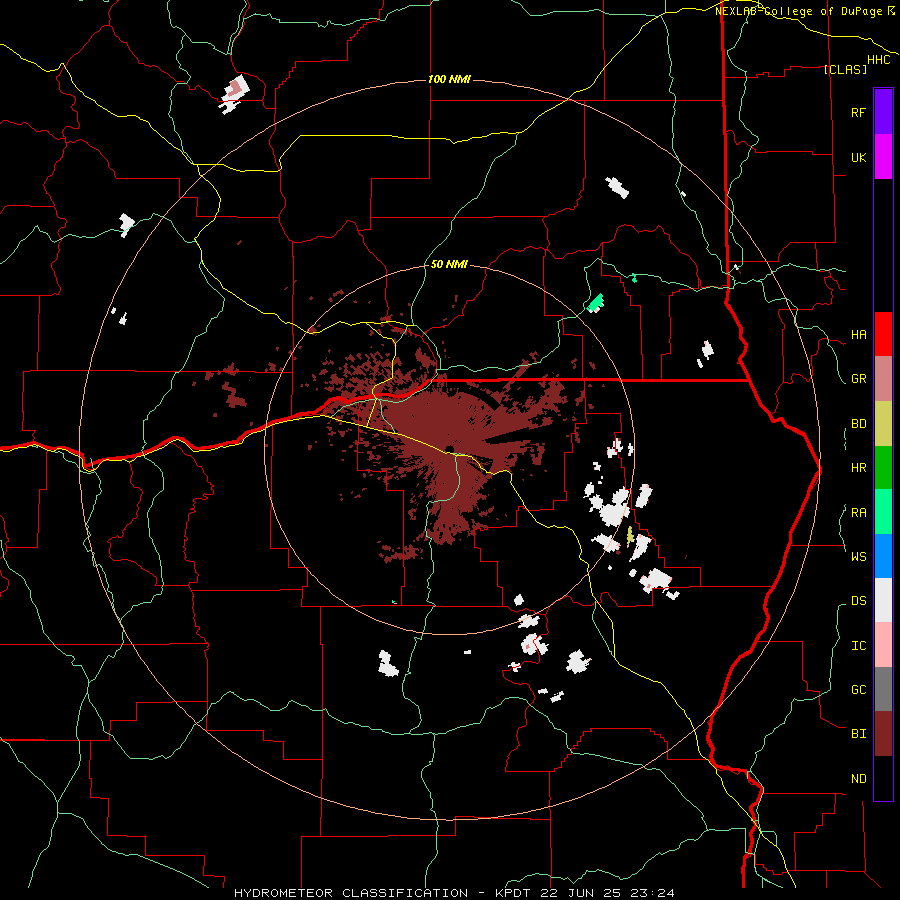Click the RA legend label

coord(858,513)
